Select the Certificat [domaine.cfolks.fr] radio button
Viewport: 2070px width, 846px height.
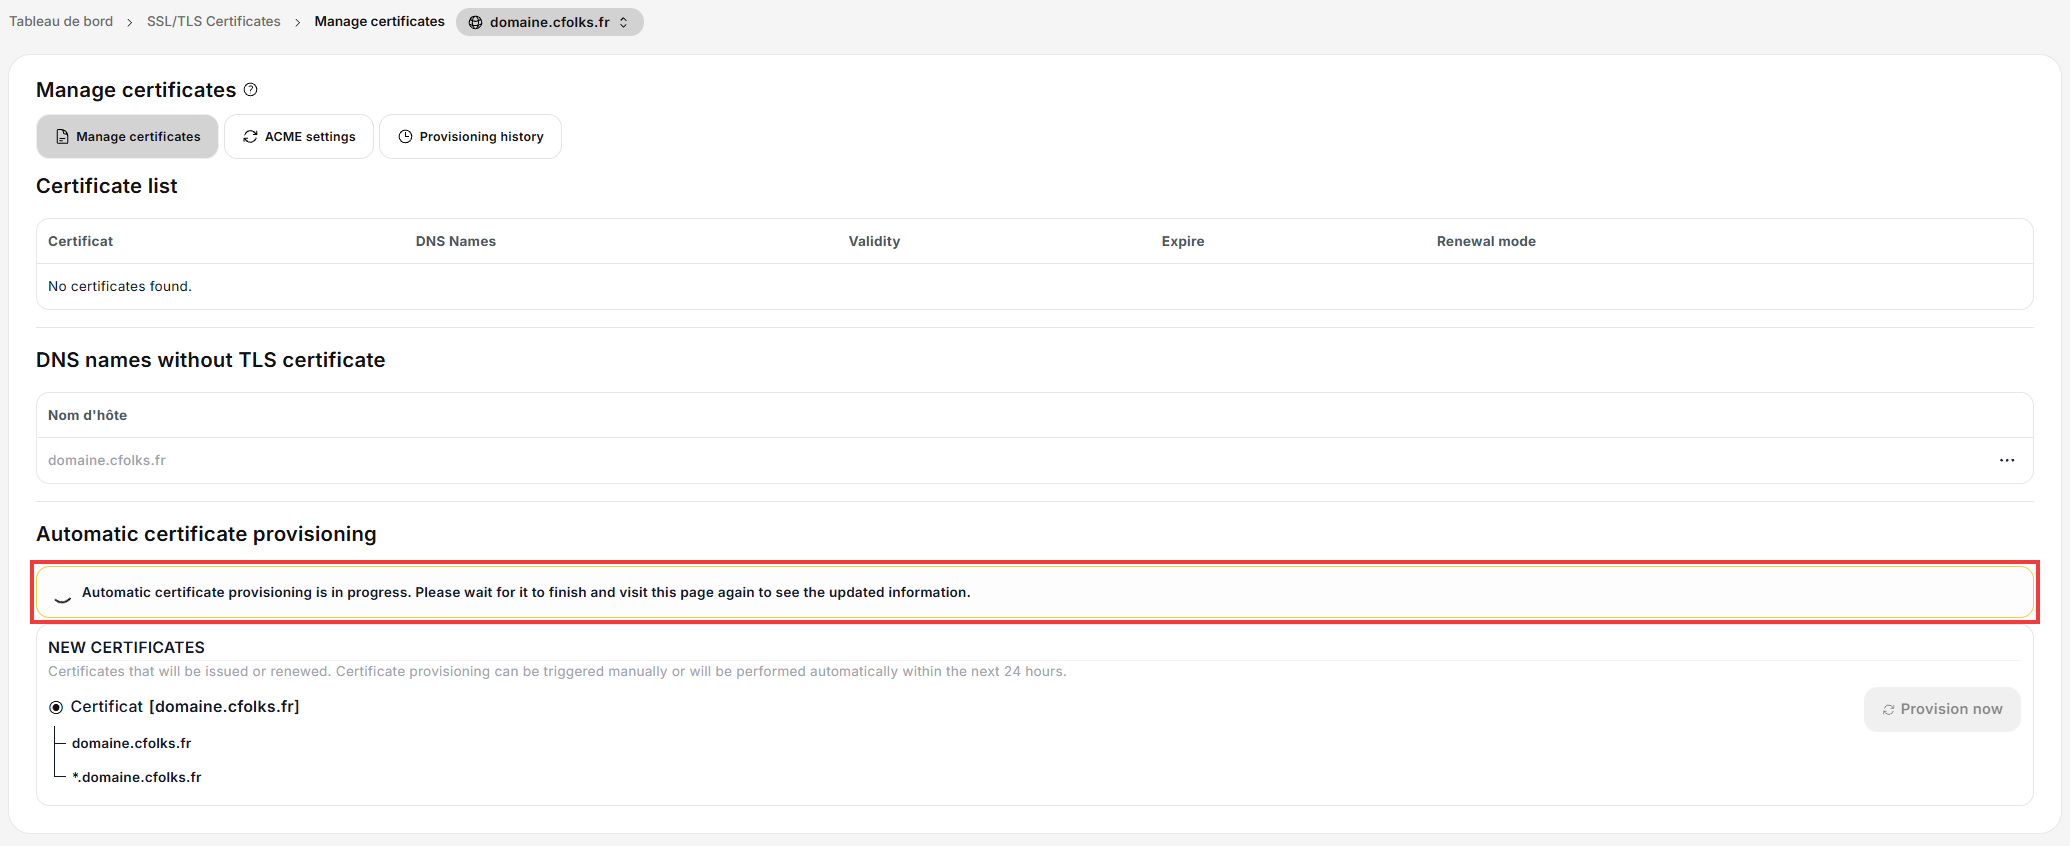coord(56,707)
